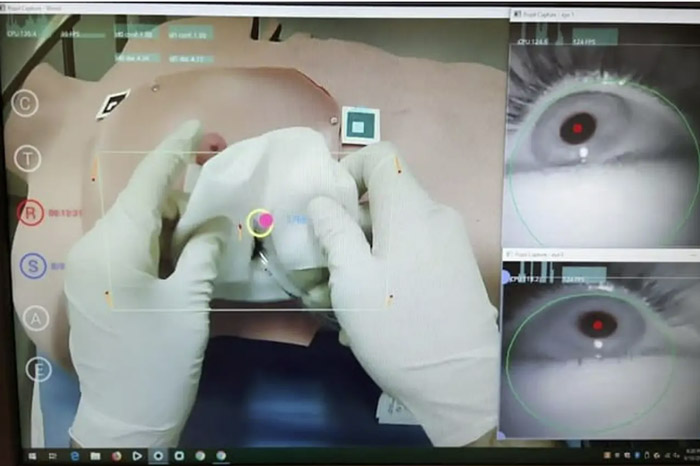Click the pink gaze marker circle
Viewport: 700px width, 466px height.
coord(262,221)
